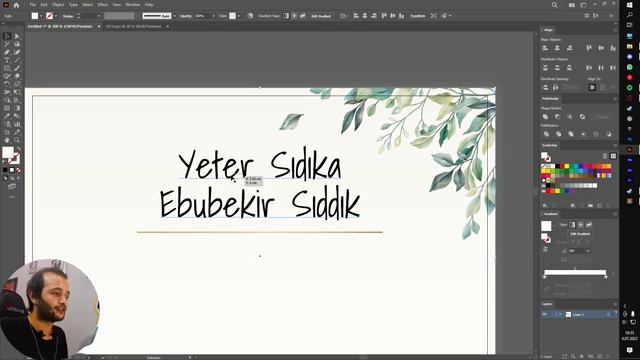Image resolution: width=640 pixels, height=360 pixels.
Task: Click Vertical Distribute Top in the Align panel
Action: click(545, 67)
